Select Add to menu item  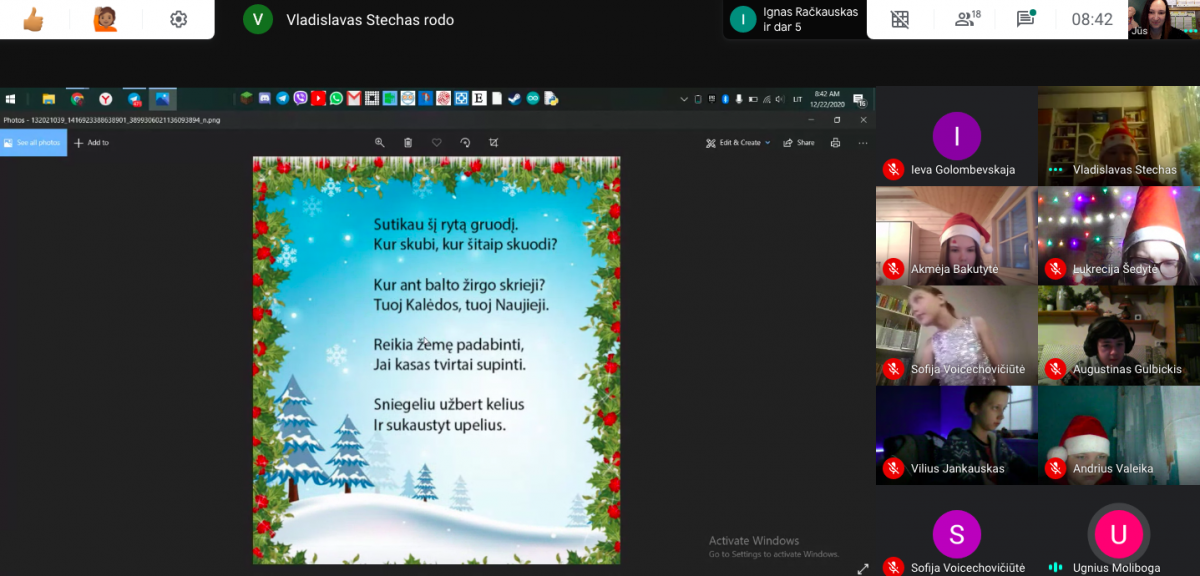[91, 143]
